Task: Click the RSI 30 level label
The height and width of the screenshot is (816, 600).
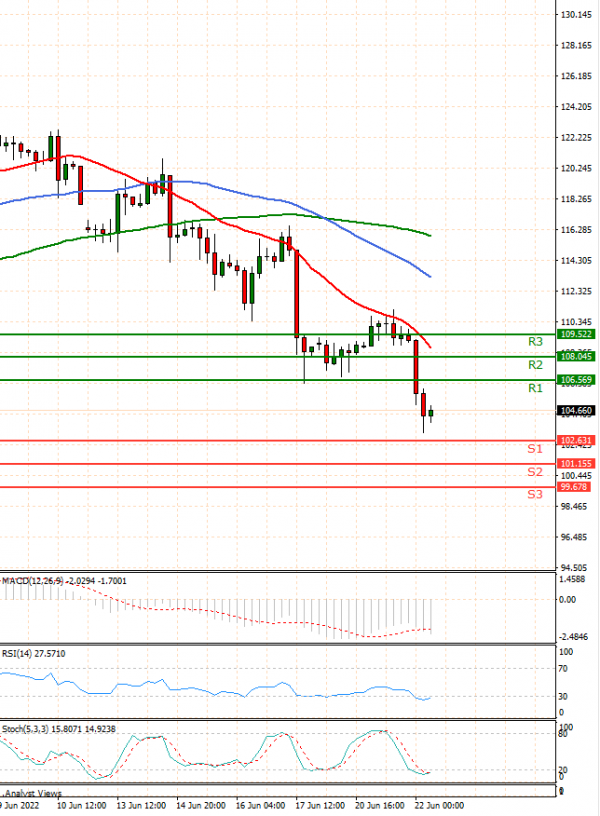Action: [563, 696]
